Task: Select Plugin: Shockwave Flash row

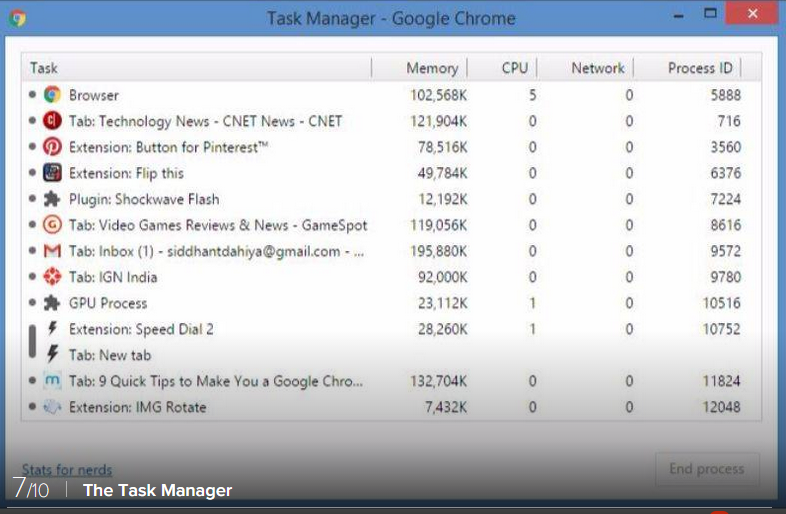Action: pos(391,199)
